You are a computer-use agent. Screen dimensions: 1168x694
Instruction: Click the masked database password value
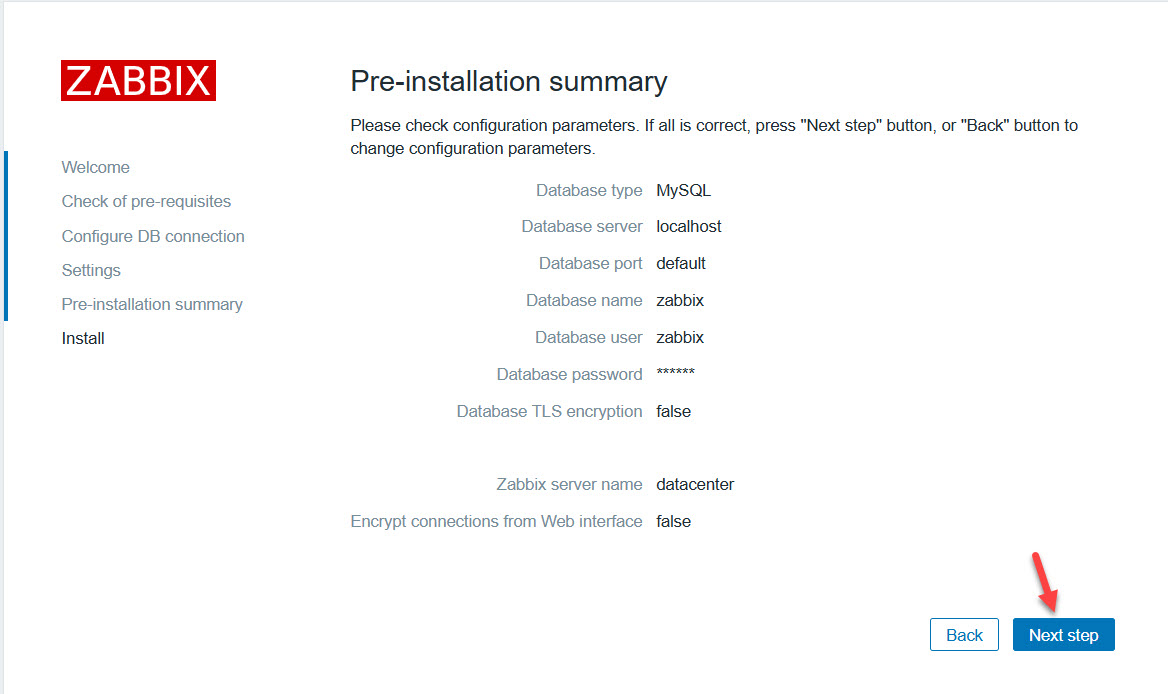(x=675, y=374)
